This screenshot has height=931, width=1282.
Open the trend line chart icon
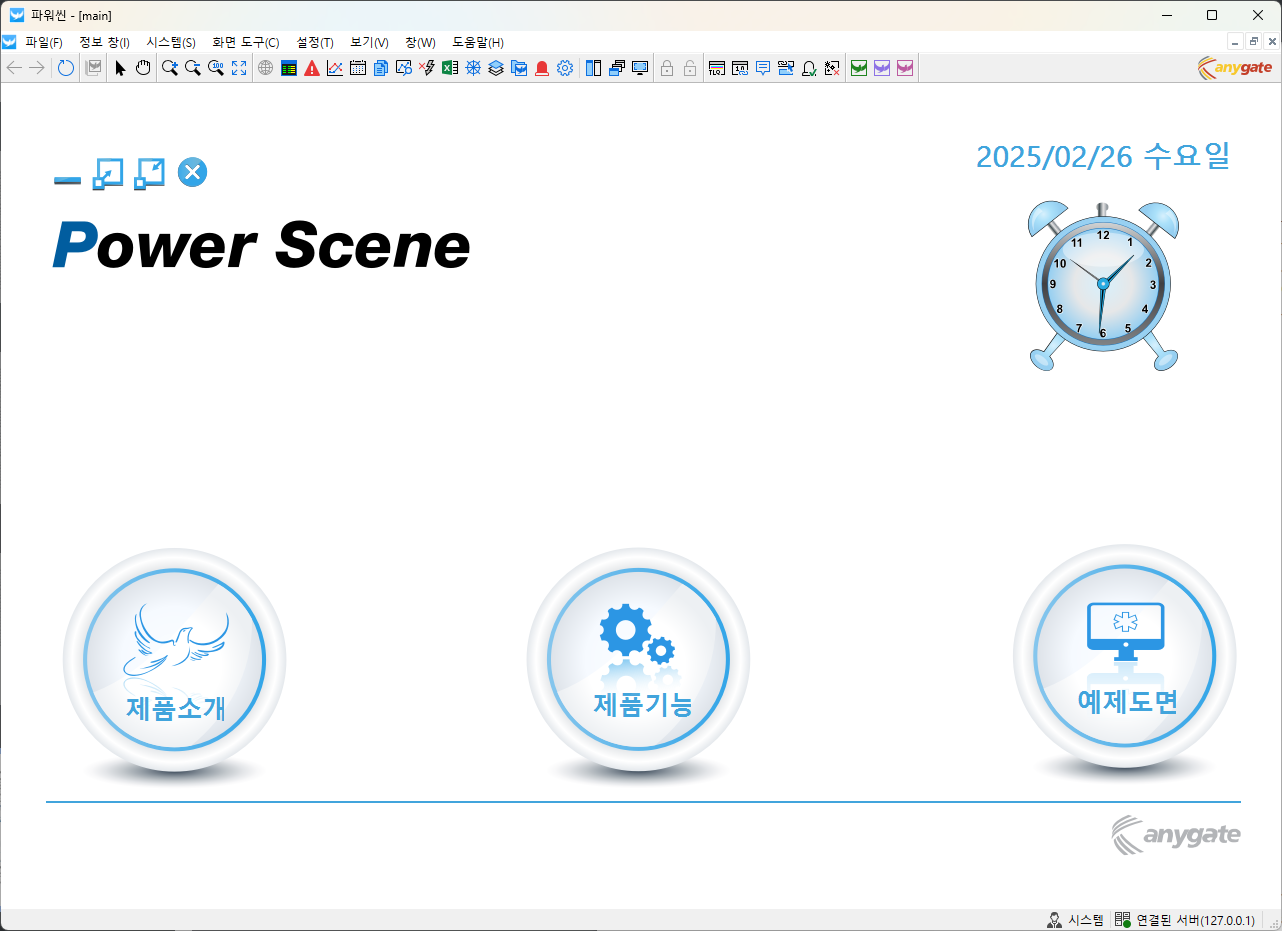[x=335, y=68]
